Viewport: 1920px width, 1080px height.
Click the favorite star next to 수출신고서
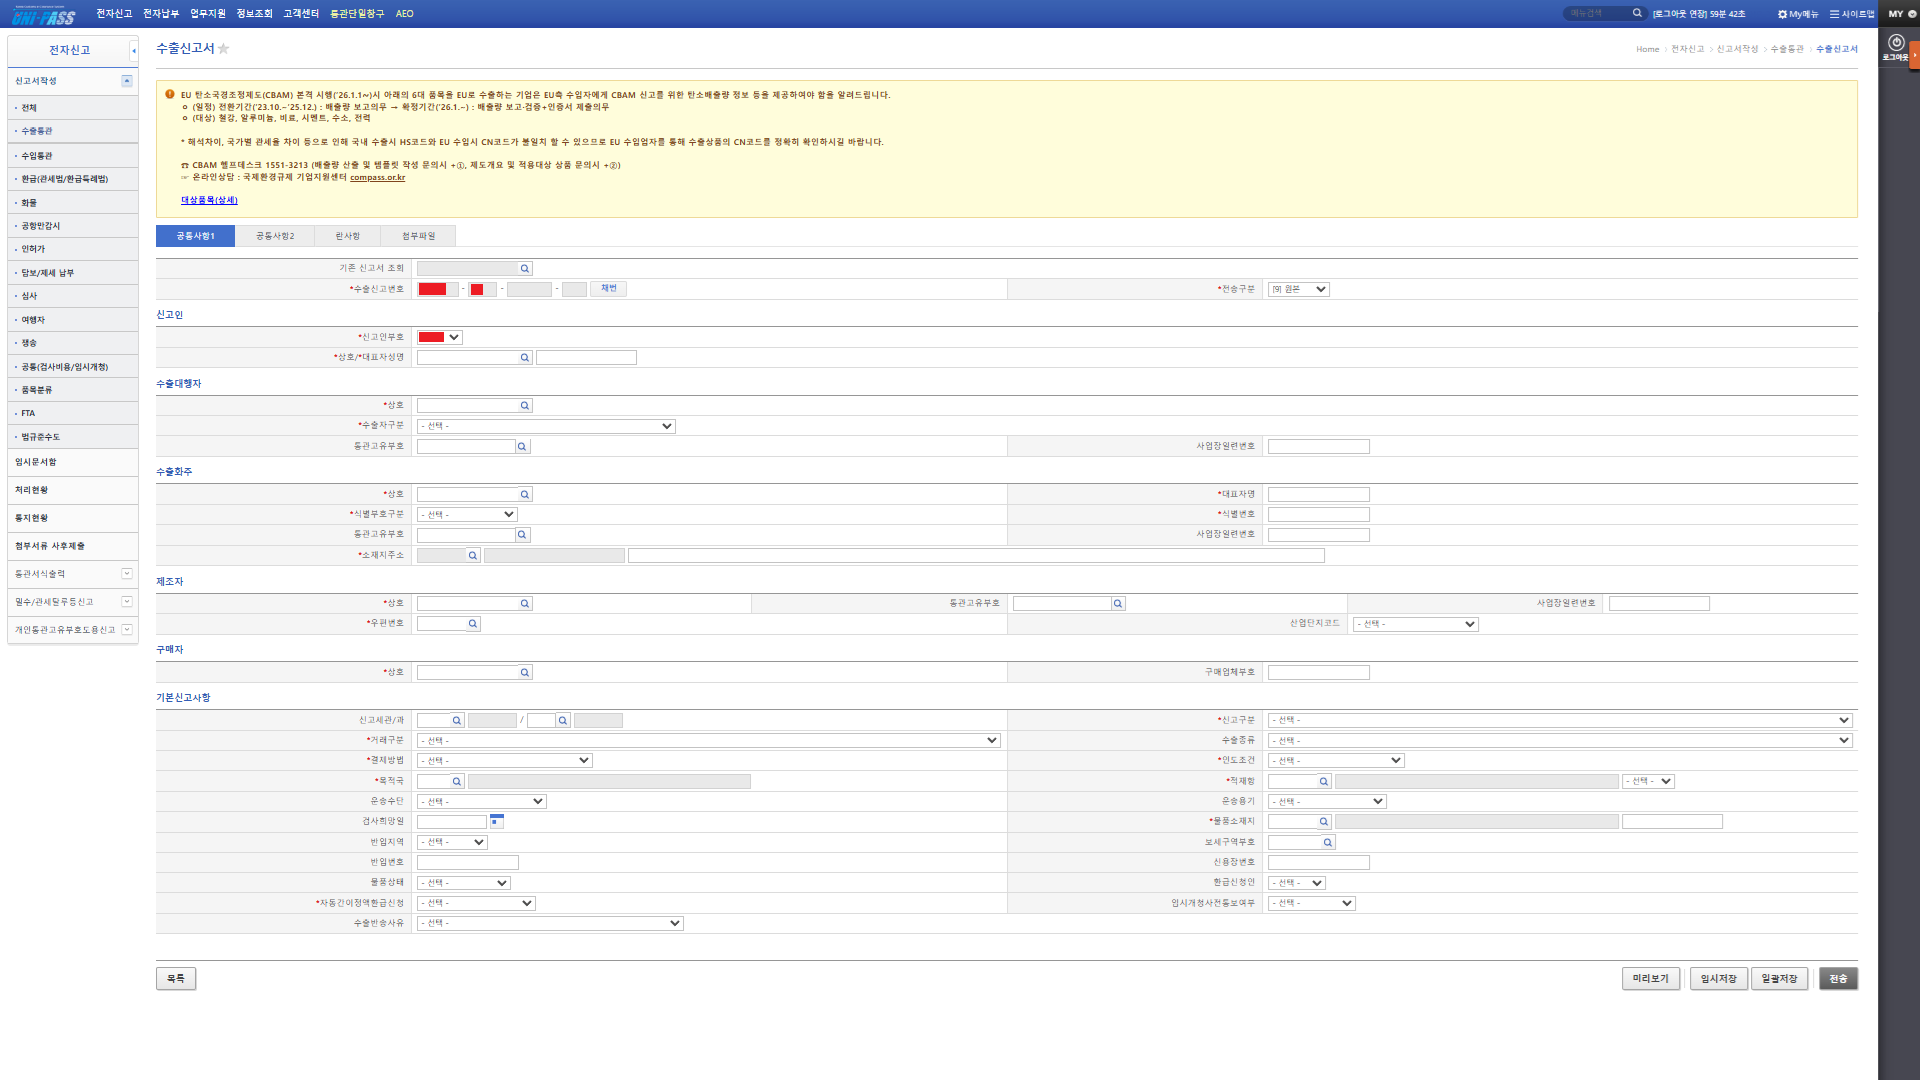(x=224, y=49)
